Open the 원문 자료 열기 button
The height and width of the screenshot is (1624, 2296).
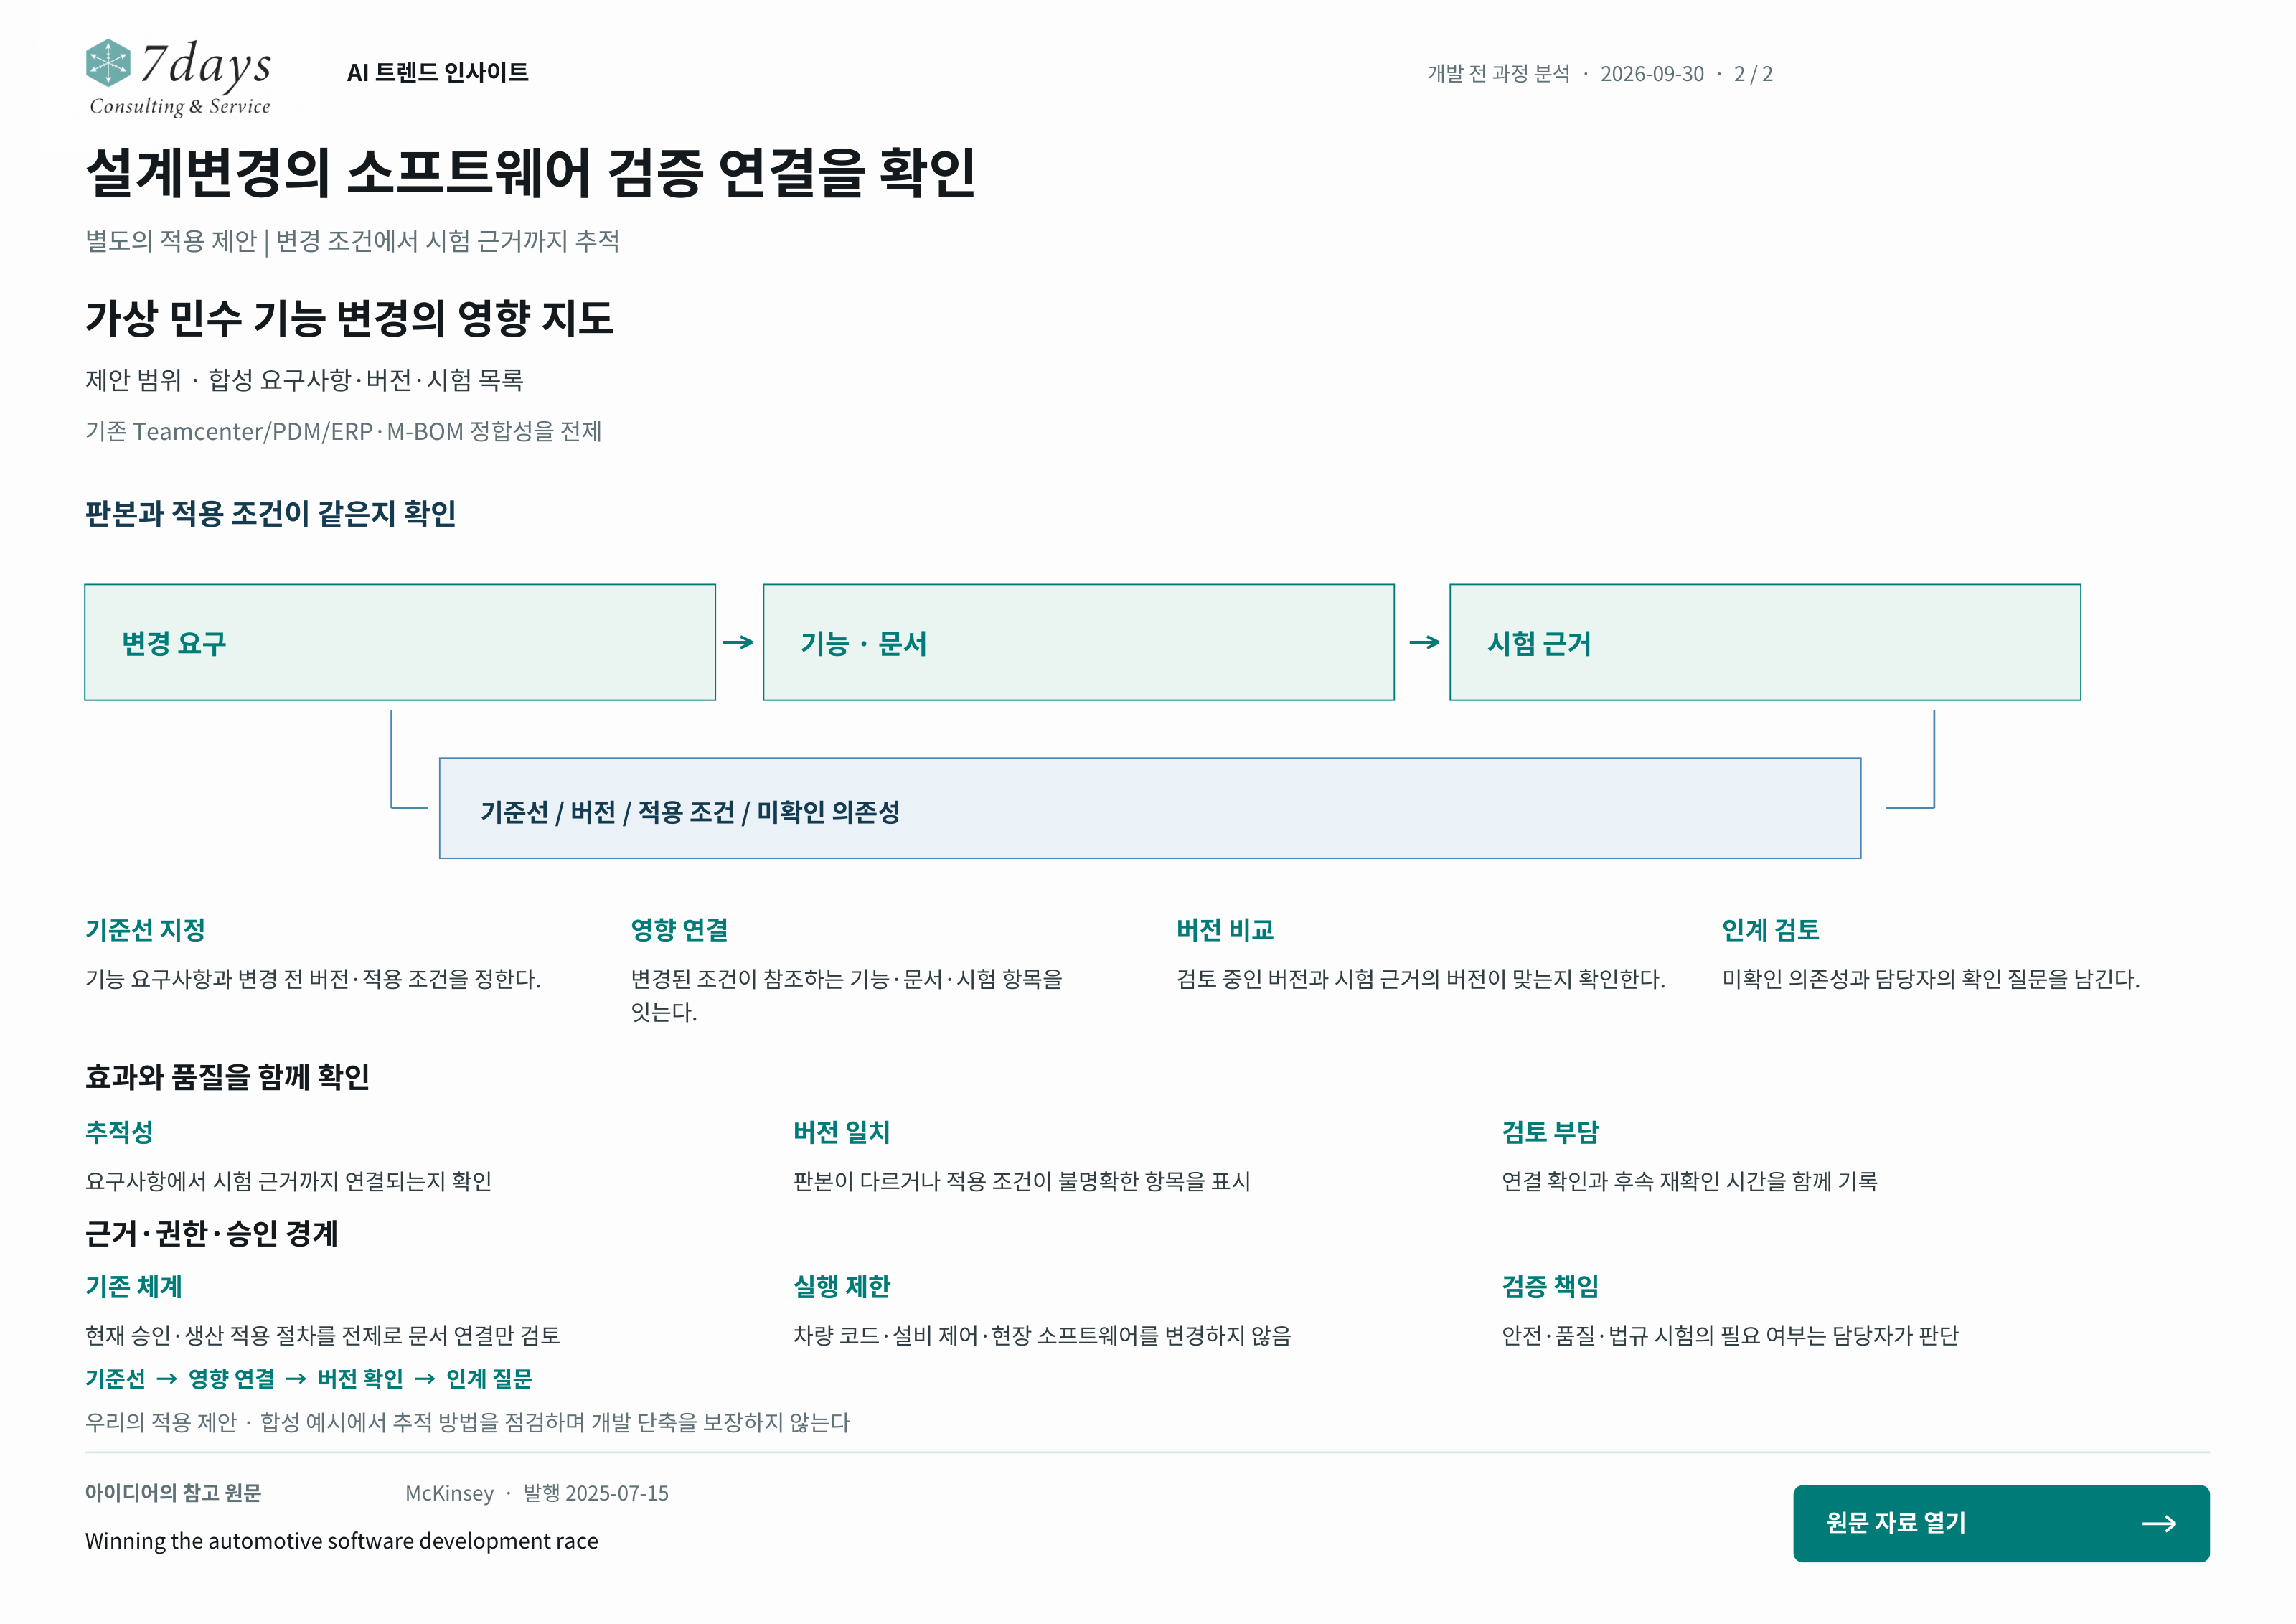(x=2000, y=1523)
